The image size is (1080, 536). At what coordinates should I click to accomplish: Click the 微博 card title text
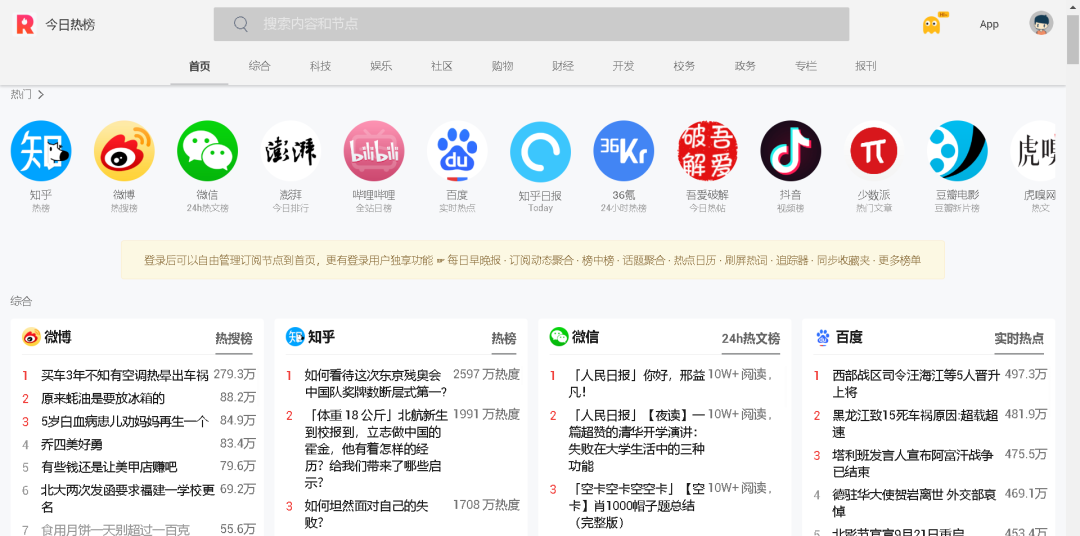tap(58, 337)
